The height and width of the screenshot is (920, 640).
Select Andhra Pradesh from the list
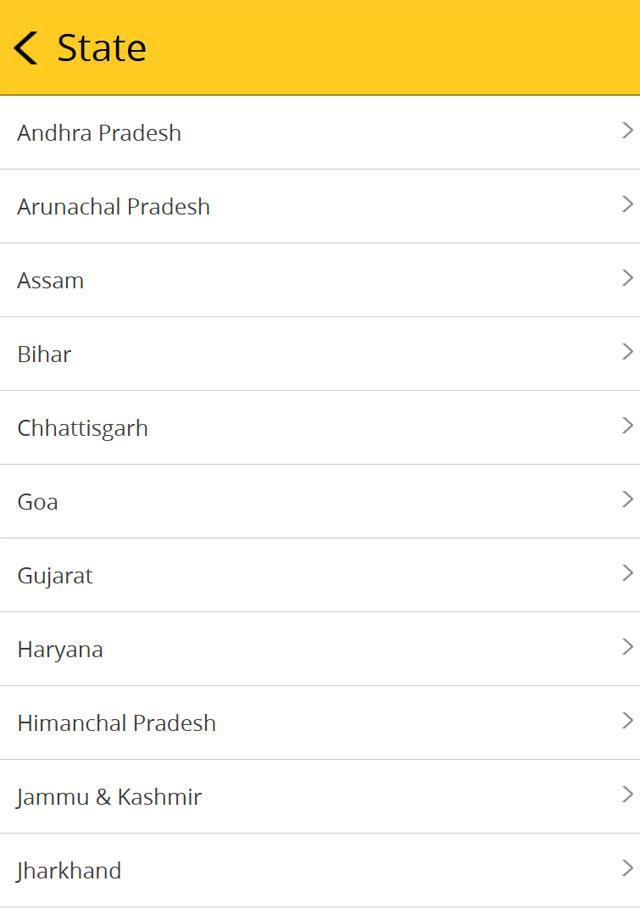[x=99, y=133]
